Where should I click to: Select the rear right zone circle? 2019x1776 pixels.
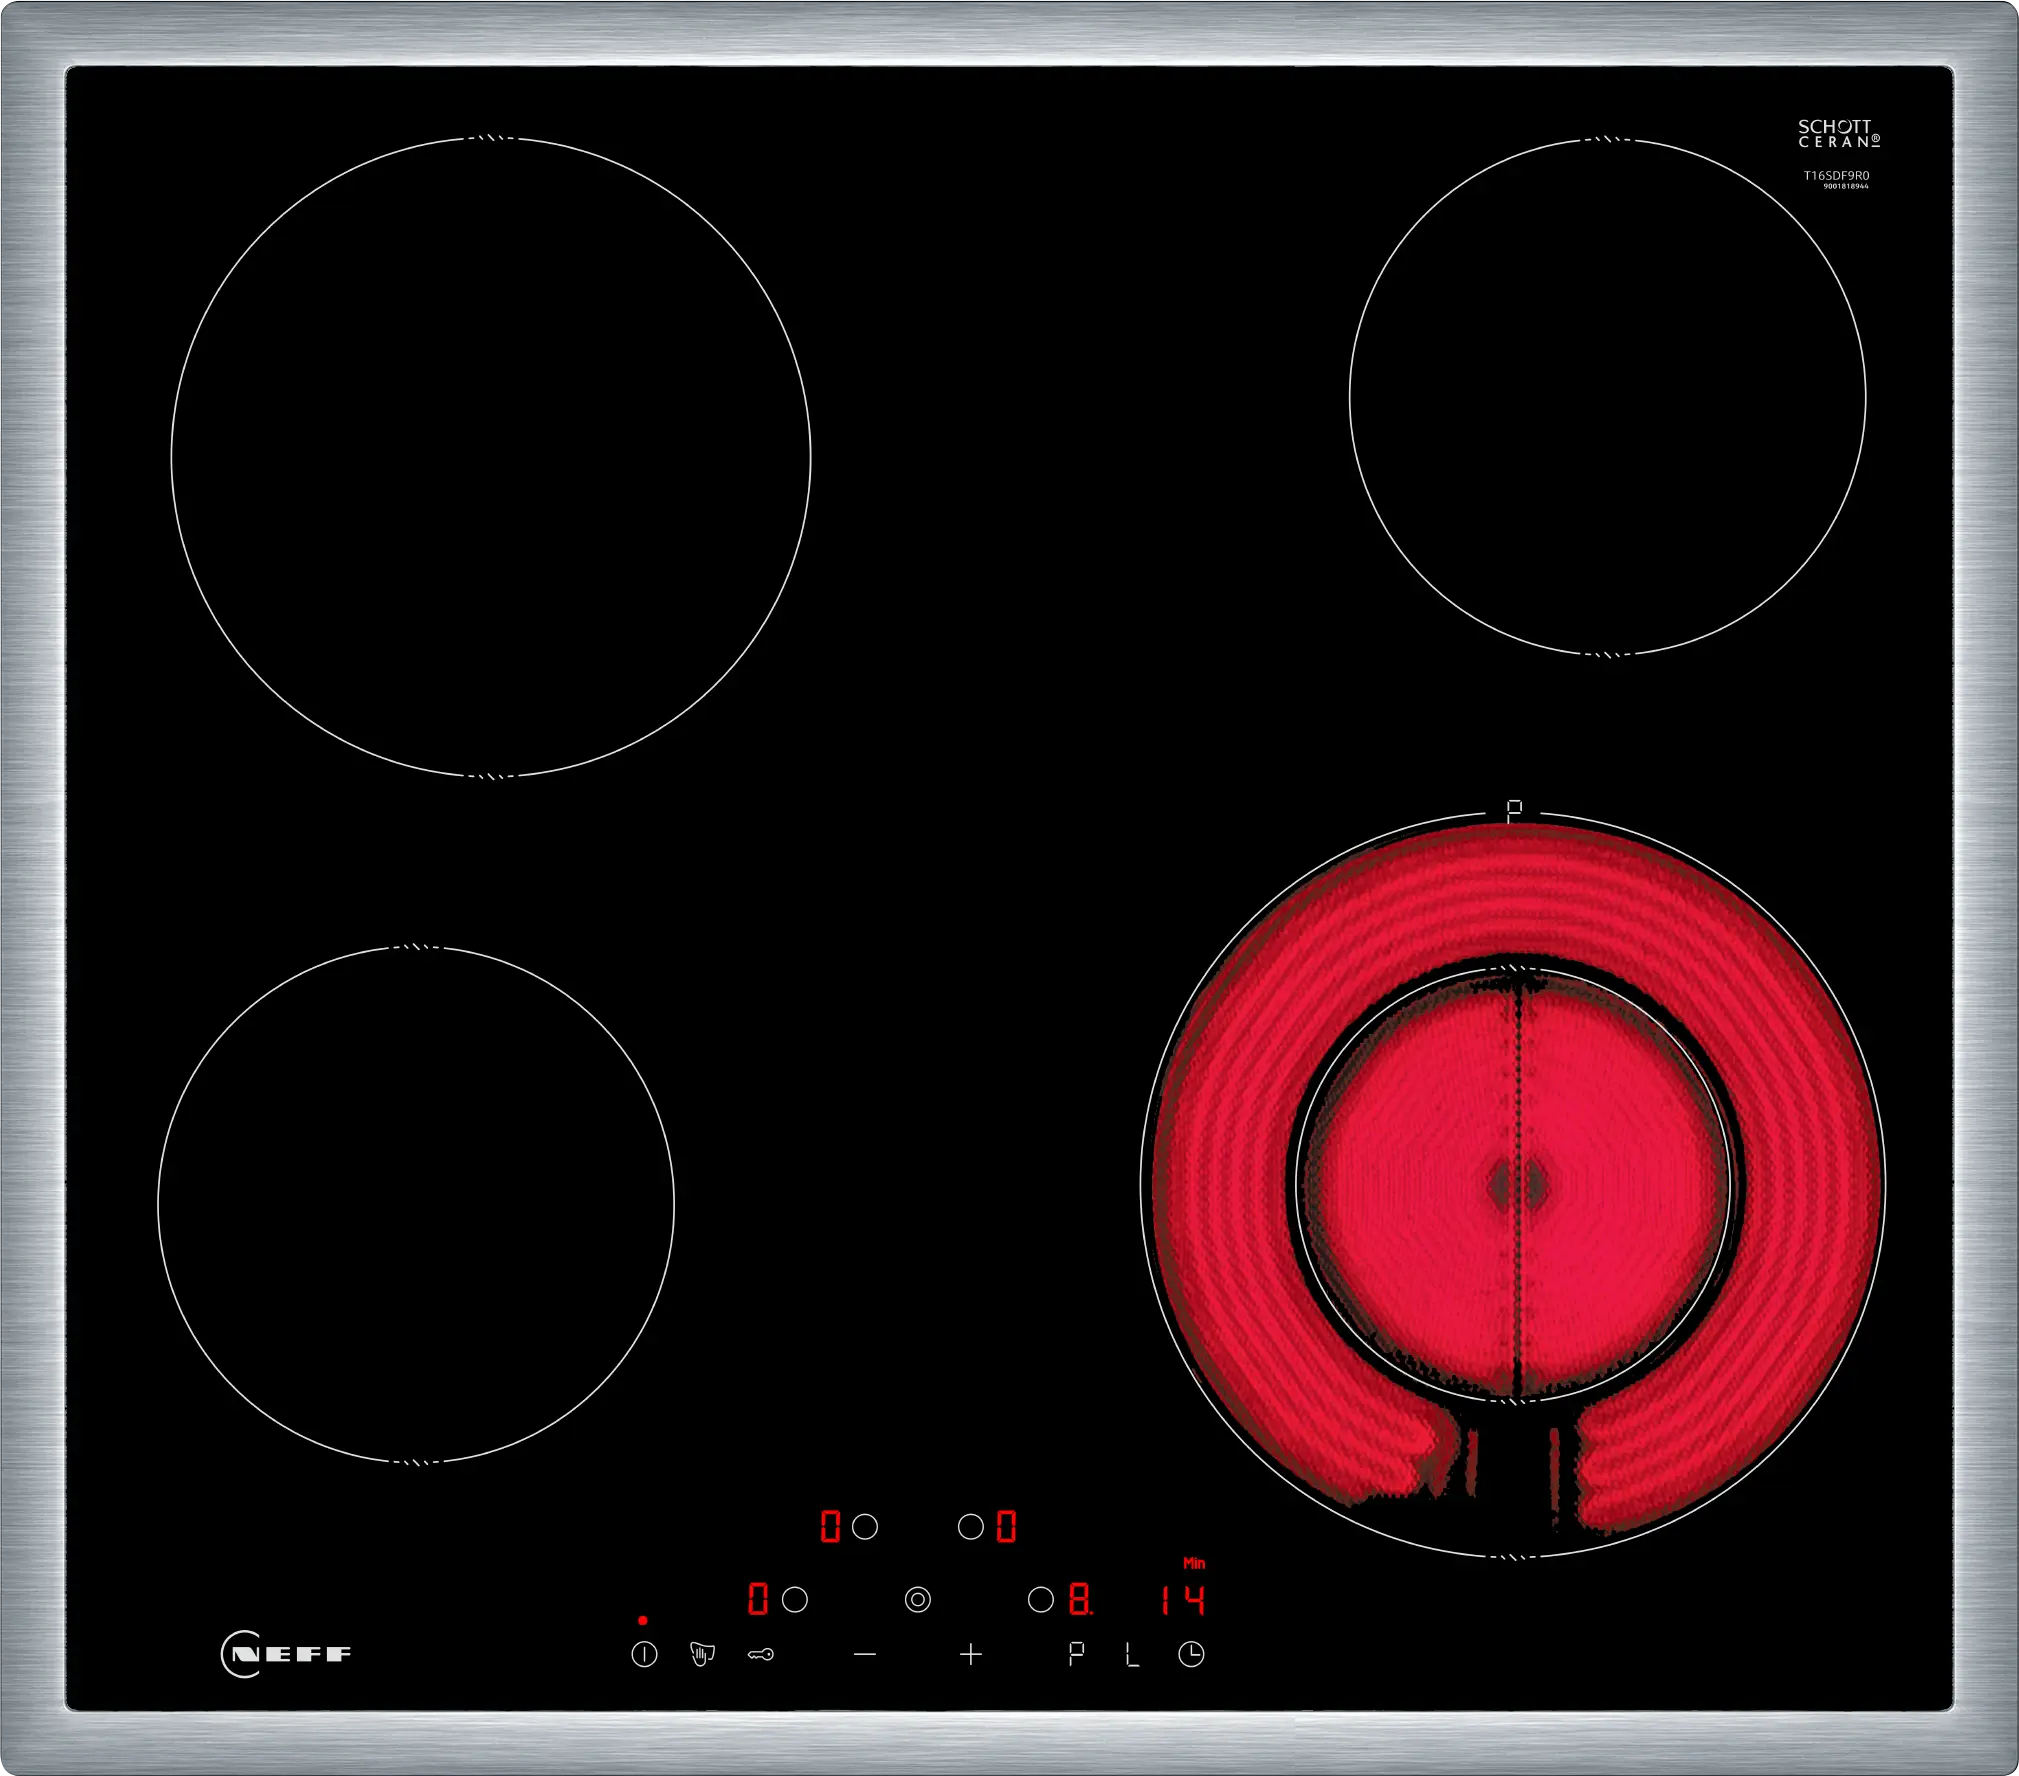[970, 1527]
